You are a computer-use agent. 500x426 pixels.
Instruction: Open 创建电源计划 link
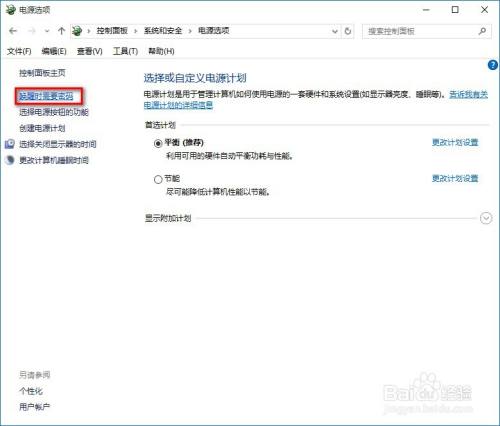click(x=42, y=128)
